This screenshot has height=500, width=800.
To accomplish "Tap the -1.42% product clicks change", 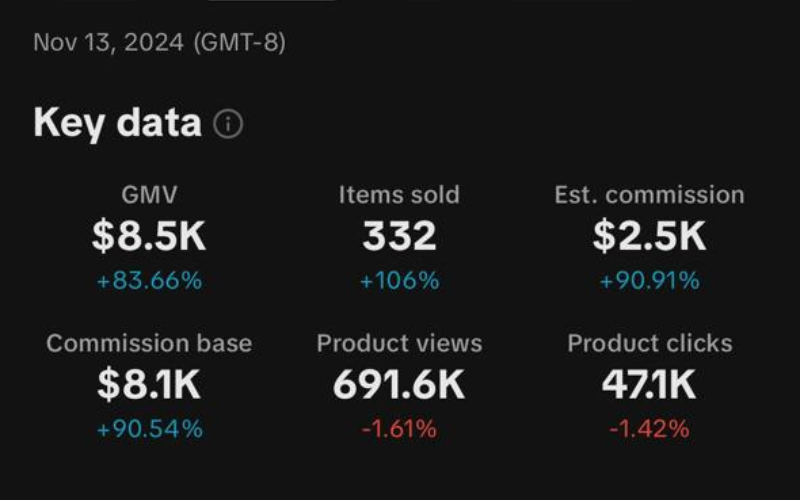I will click(649, 429).
